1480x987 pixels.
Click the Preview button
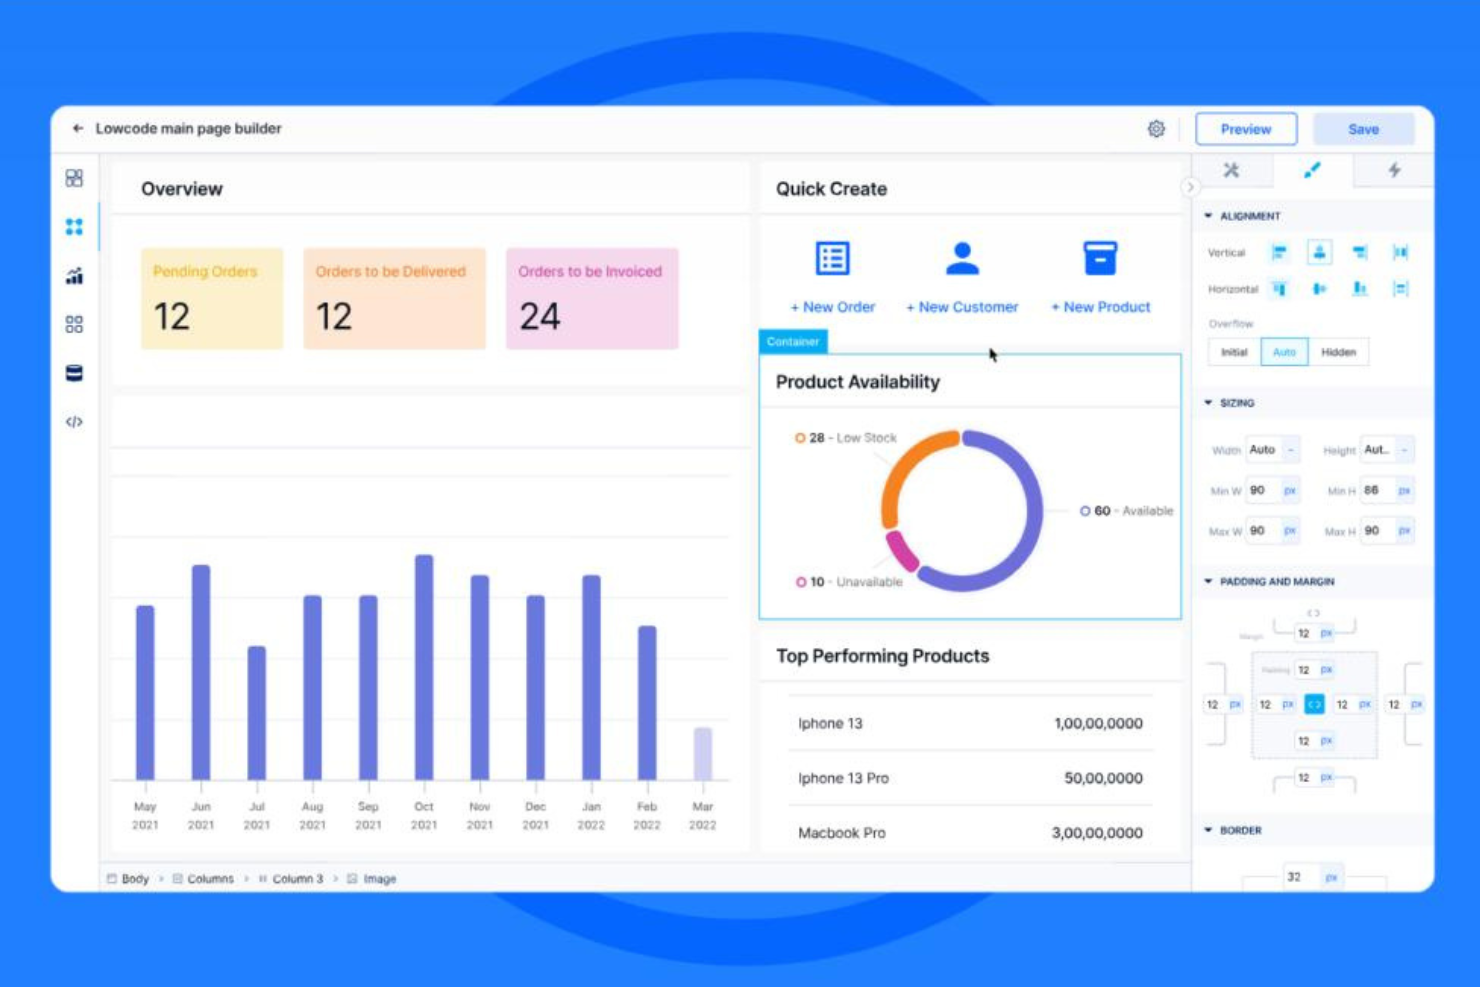point(1246,128)
